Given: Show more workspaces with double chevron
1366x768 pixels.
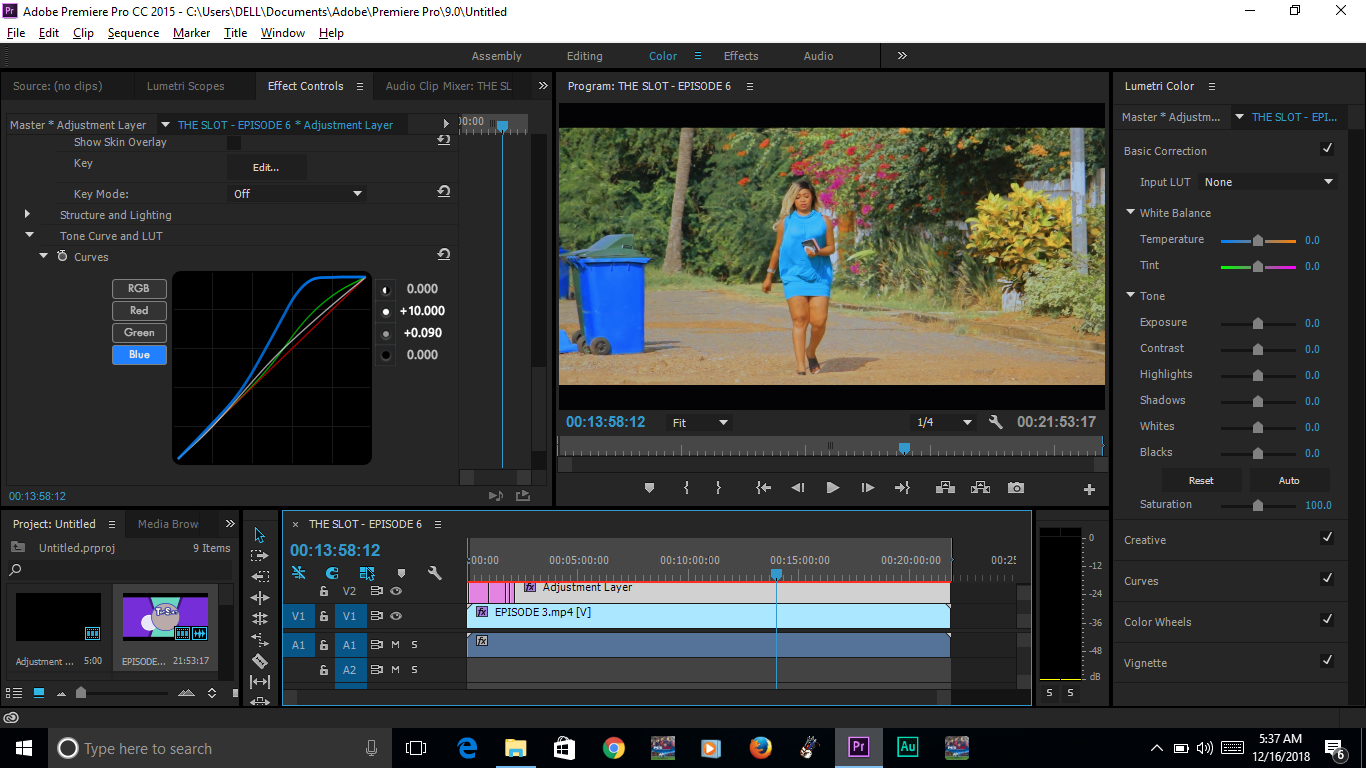Looking at the screenshot, I should point(902,56).
